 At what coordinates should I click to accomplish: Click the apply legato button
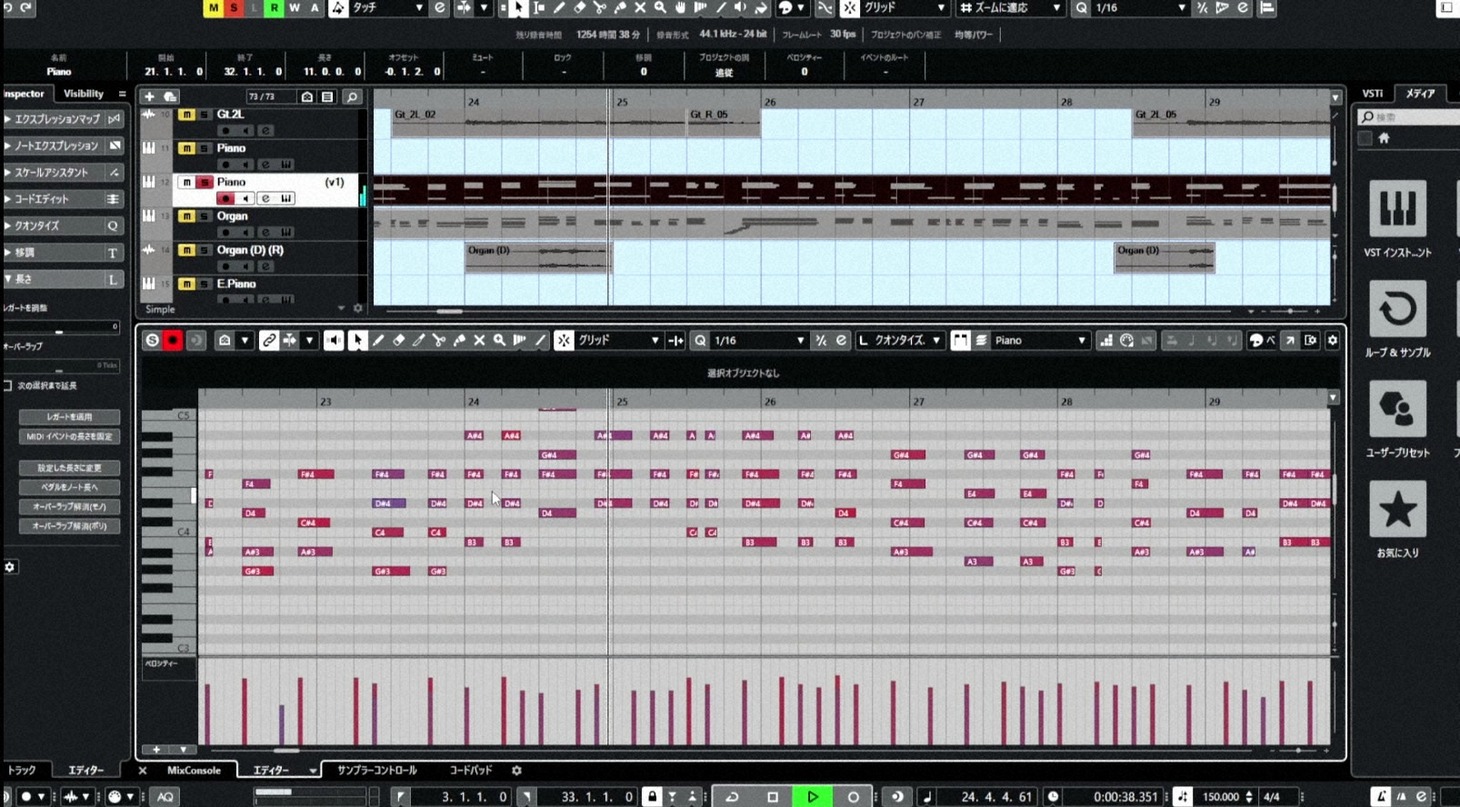pyautogui.click(x=69, y=417)
